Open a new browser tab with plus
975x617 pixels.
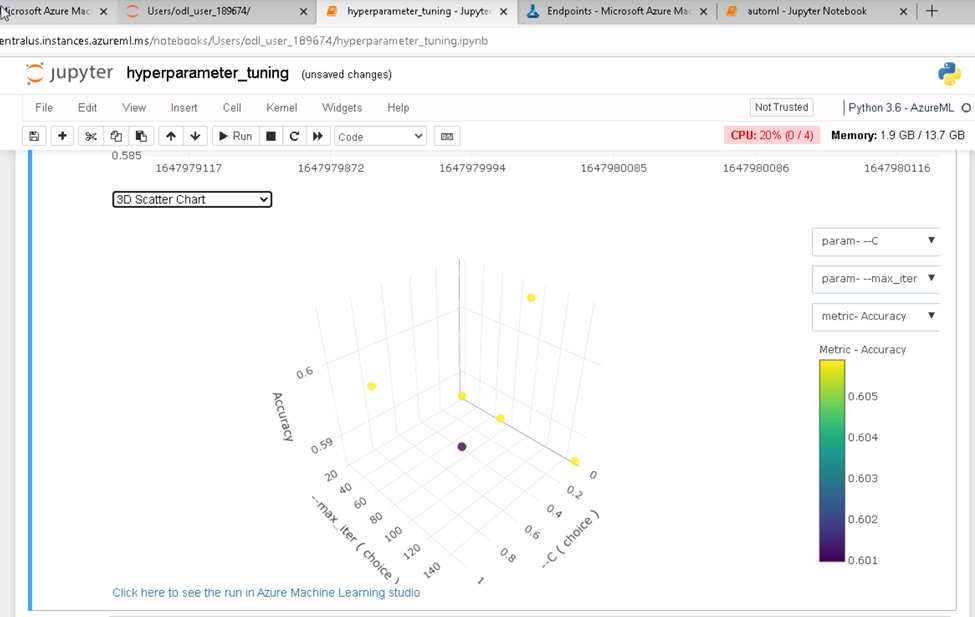tap(931, 11)
